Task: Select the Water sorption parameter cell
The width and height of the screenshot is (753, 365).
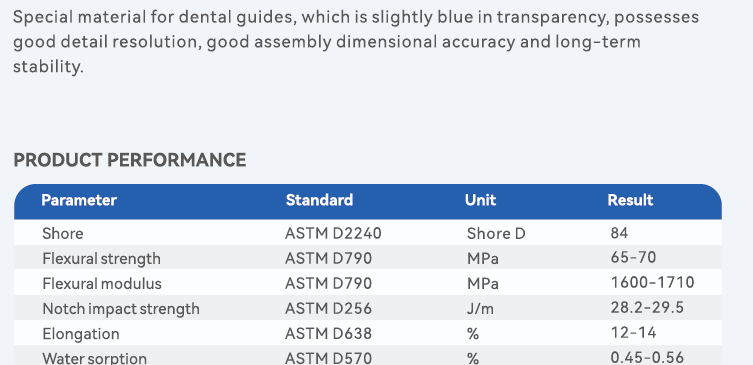Action: click(x=95, y=358)
